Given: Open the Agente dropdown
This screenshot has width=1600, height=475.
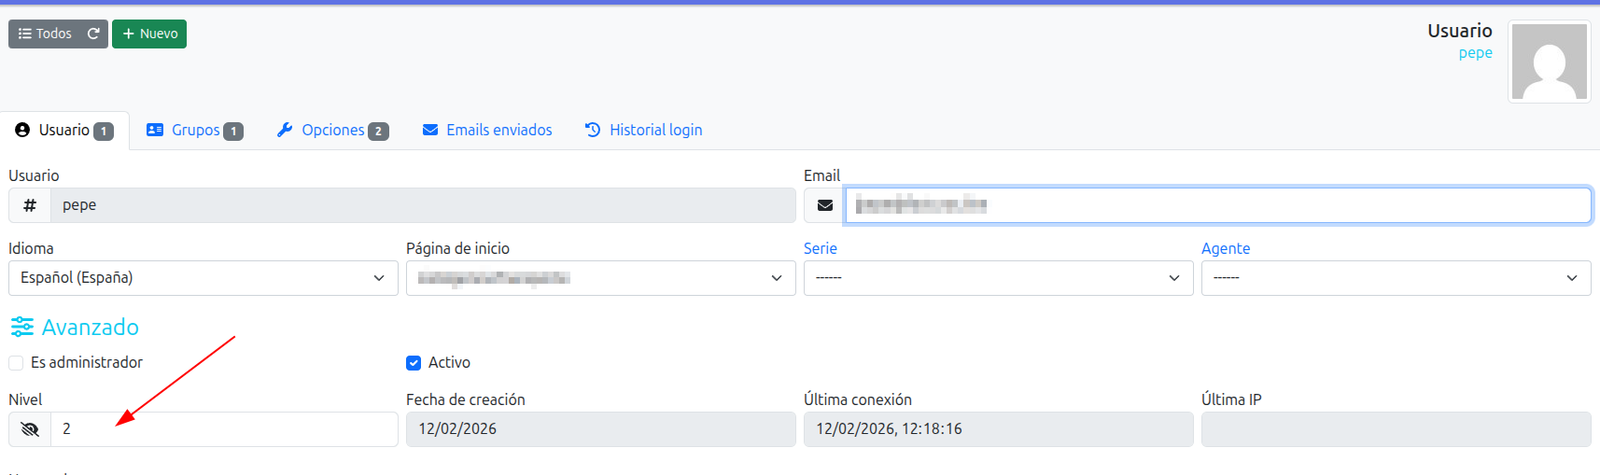Looking at the screenshot, I should [x=1396, y=278].
